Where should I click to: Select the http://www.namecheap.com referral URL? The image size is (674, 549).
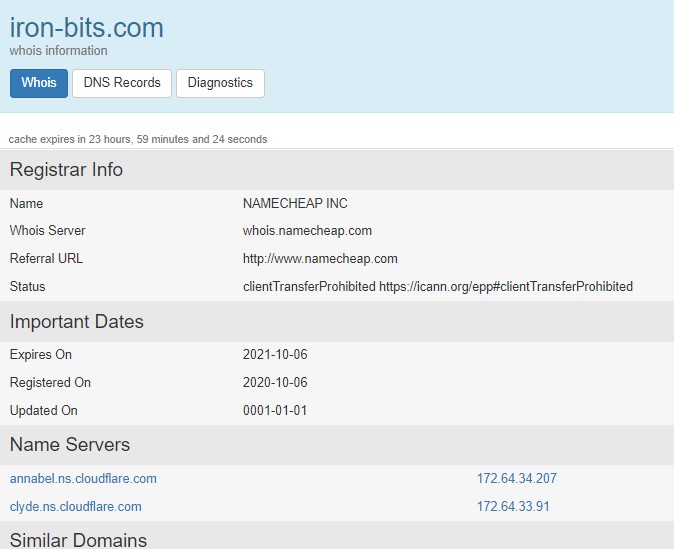[320, 259]
